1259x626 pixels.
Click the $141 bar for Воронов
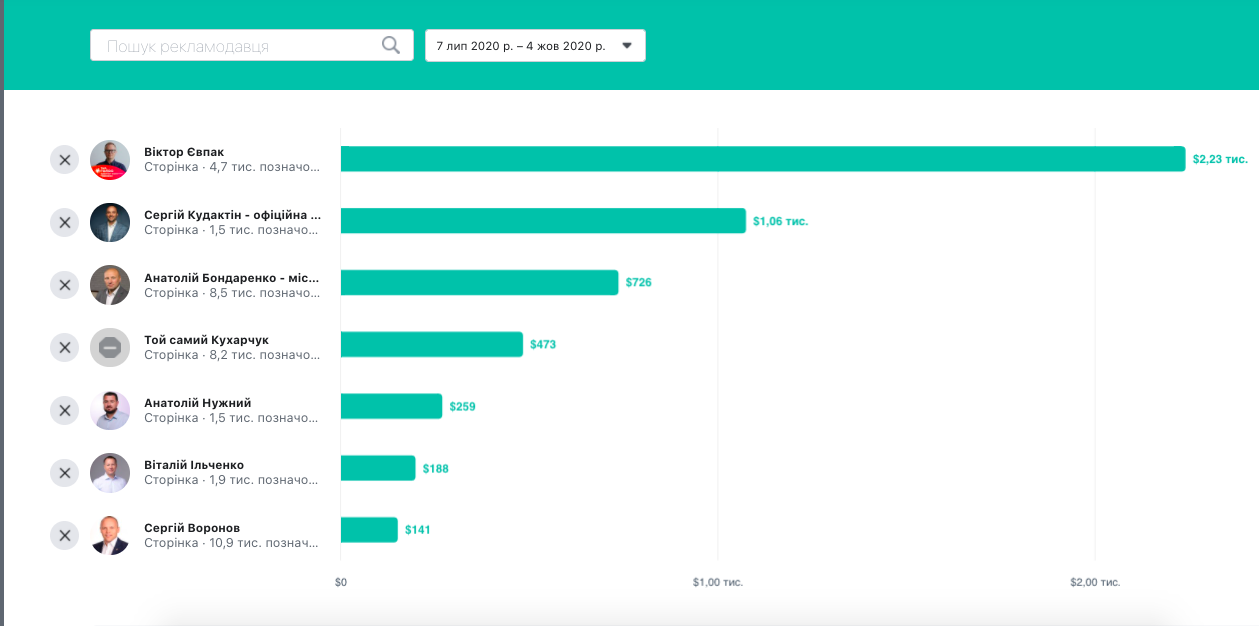click(x=369, y=530)
